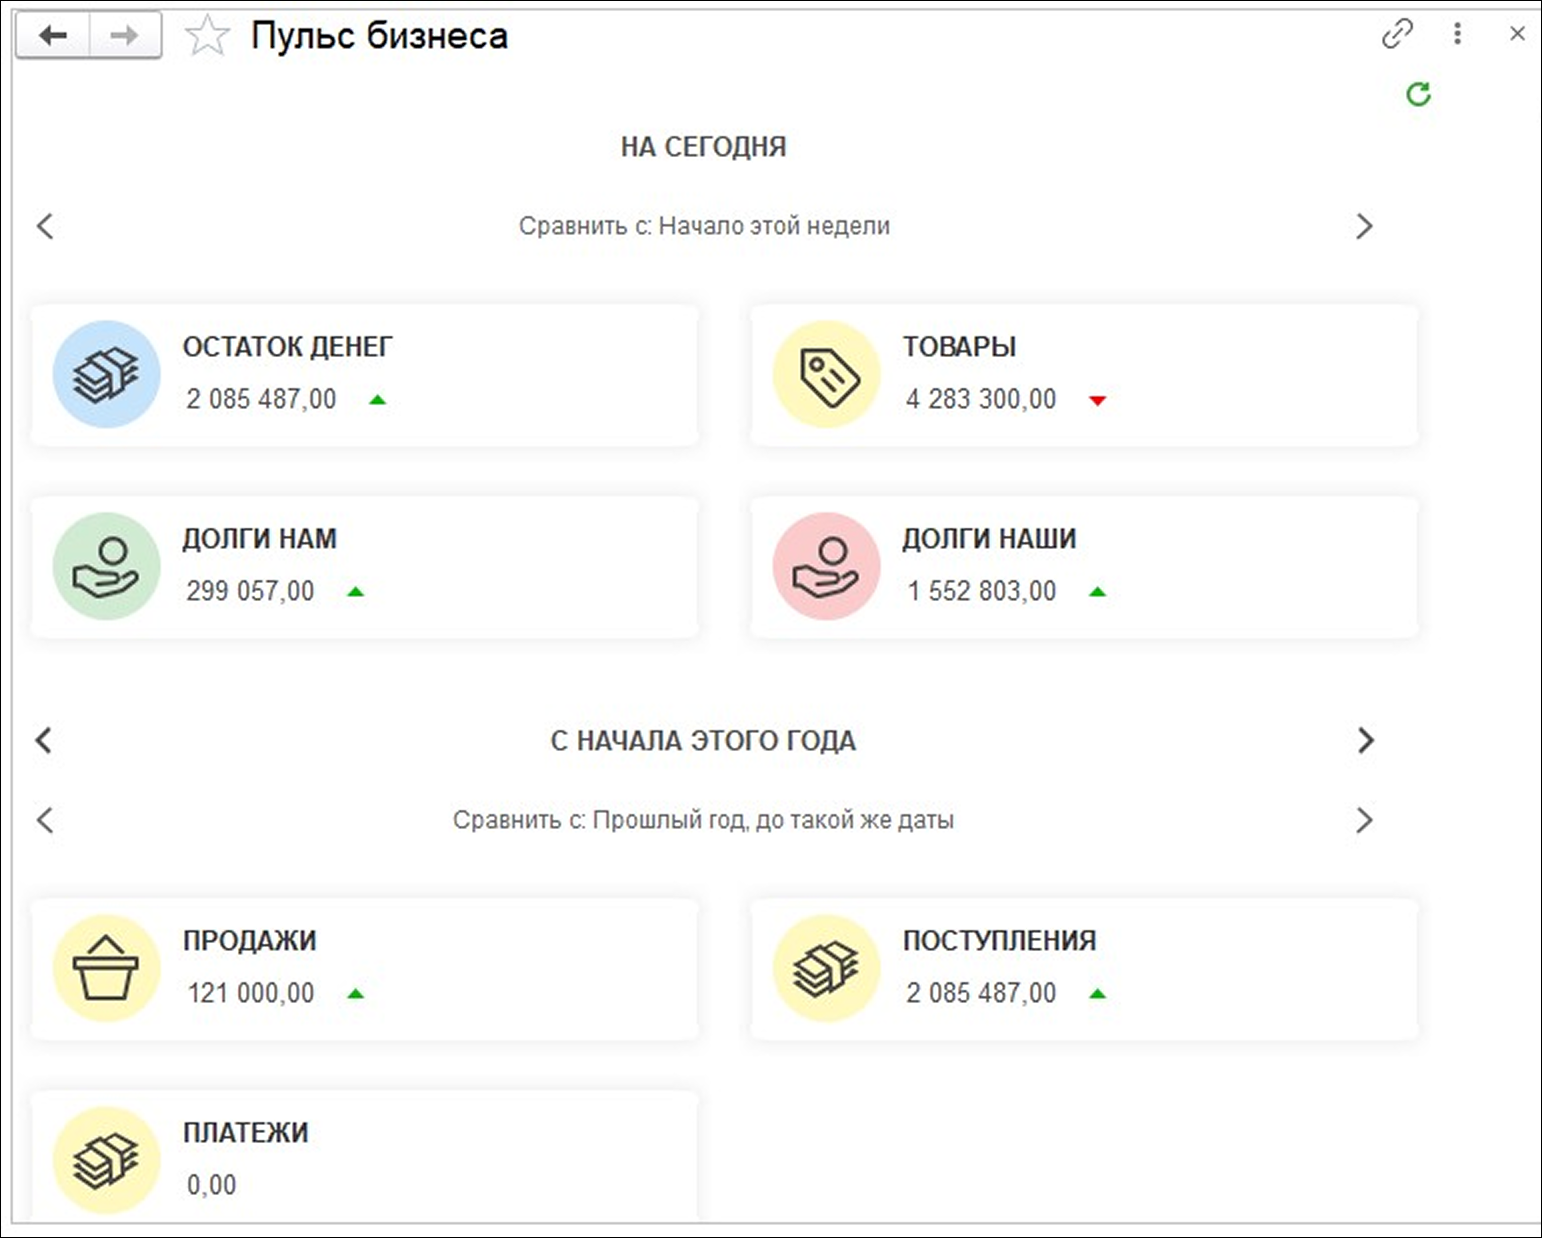1542x1238 pixels.
Task: Click the Продажи basket icon
Action: pyautogui.click(x=106, y=968)
